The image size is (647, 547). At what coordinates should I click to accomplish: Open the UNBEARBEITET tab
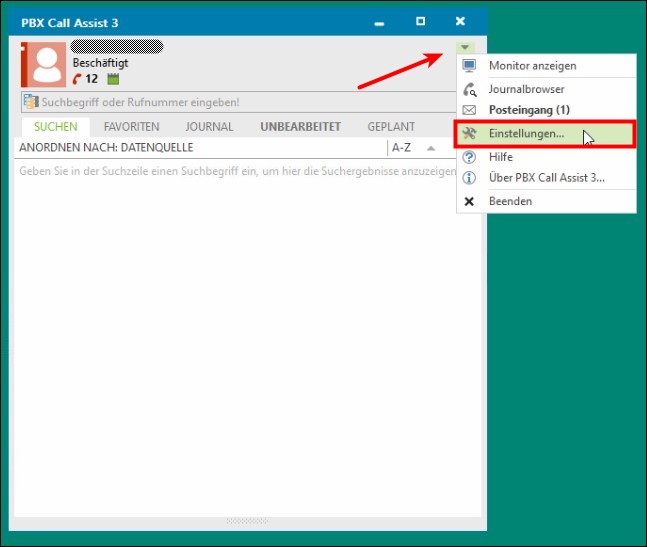click(x=300, y=127)
